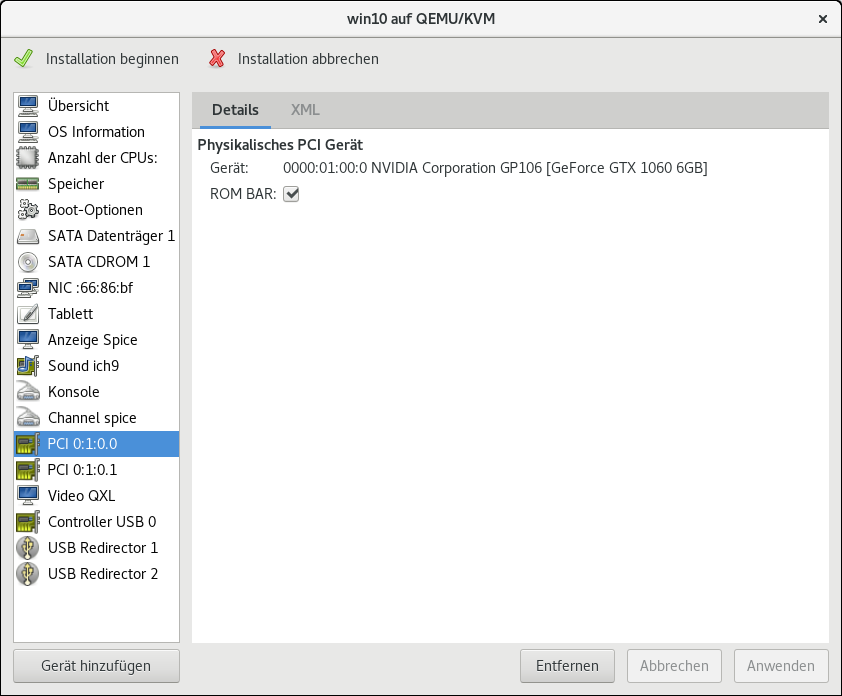Select the Tablett entry text
This screenshot has height=696, width=842.
coord(70,314)
